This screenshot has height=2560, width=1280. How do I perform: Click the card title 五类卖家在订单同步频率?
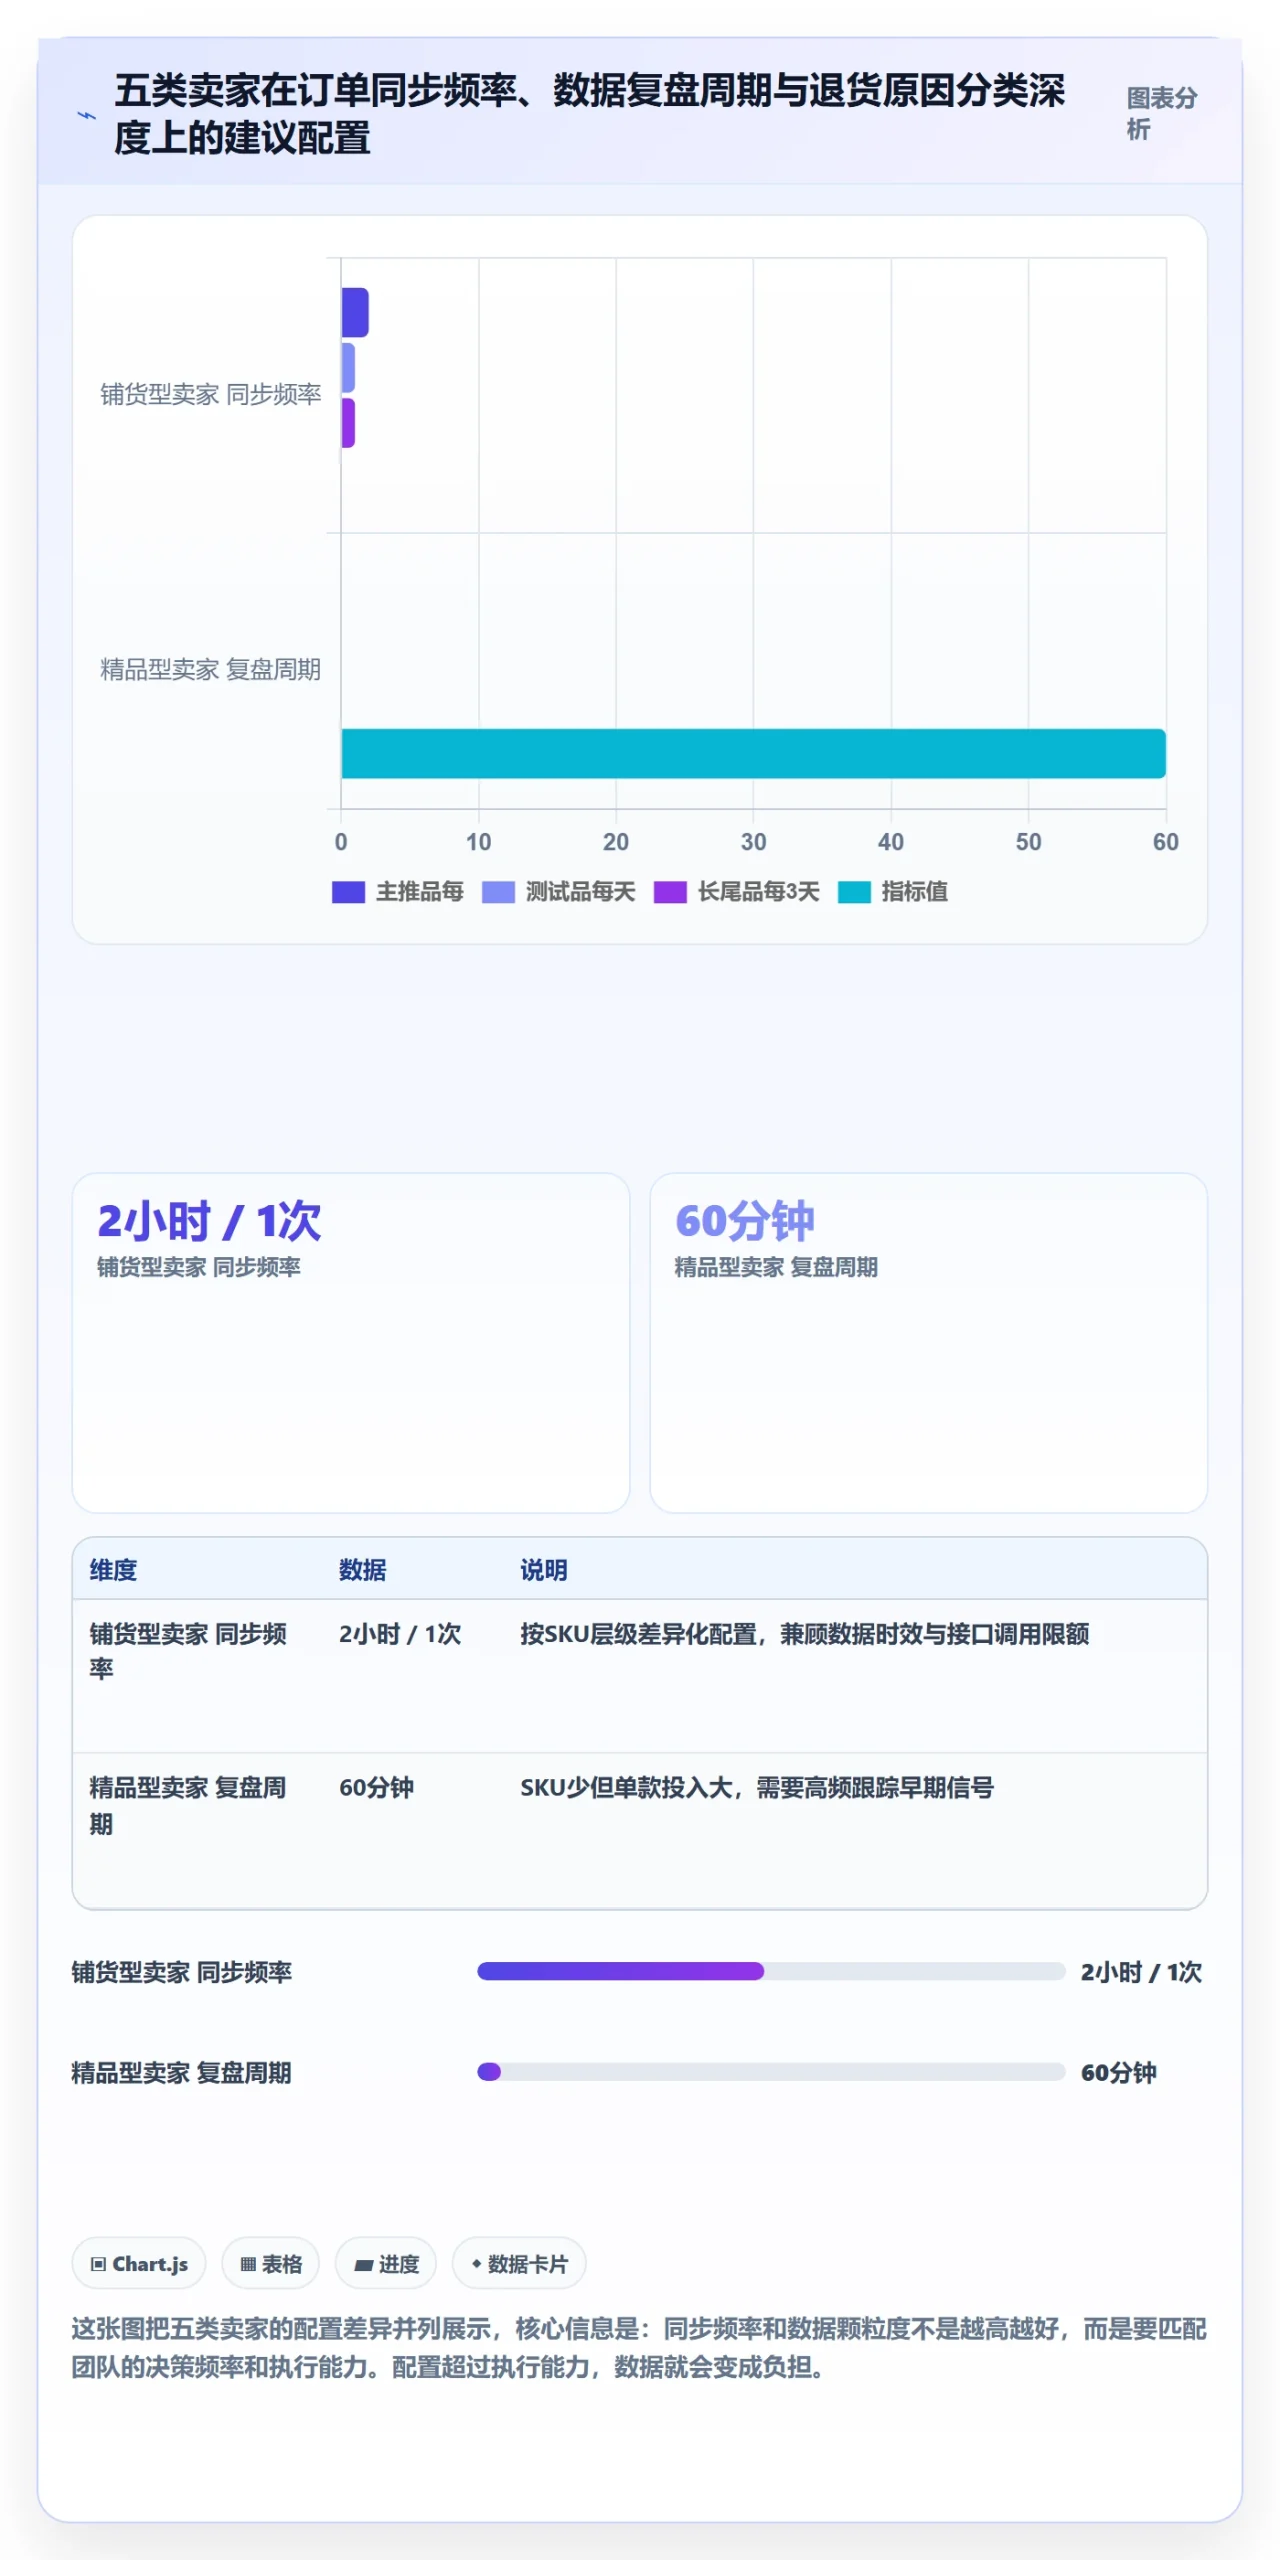pyautogui.click(x=589, y=114)
